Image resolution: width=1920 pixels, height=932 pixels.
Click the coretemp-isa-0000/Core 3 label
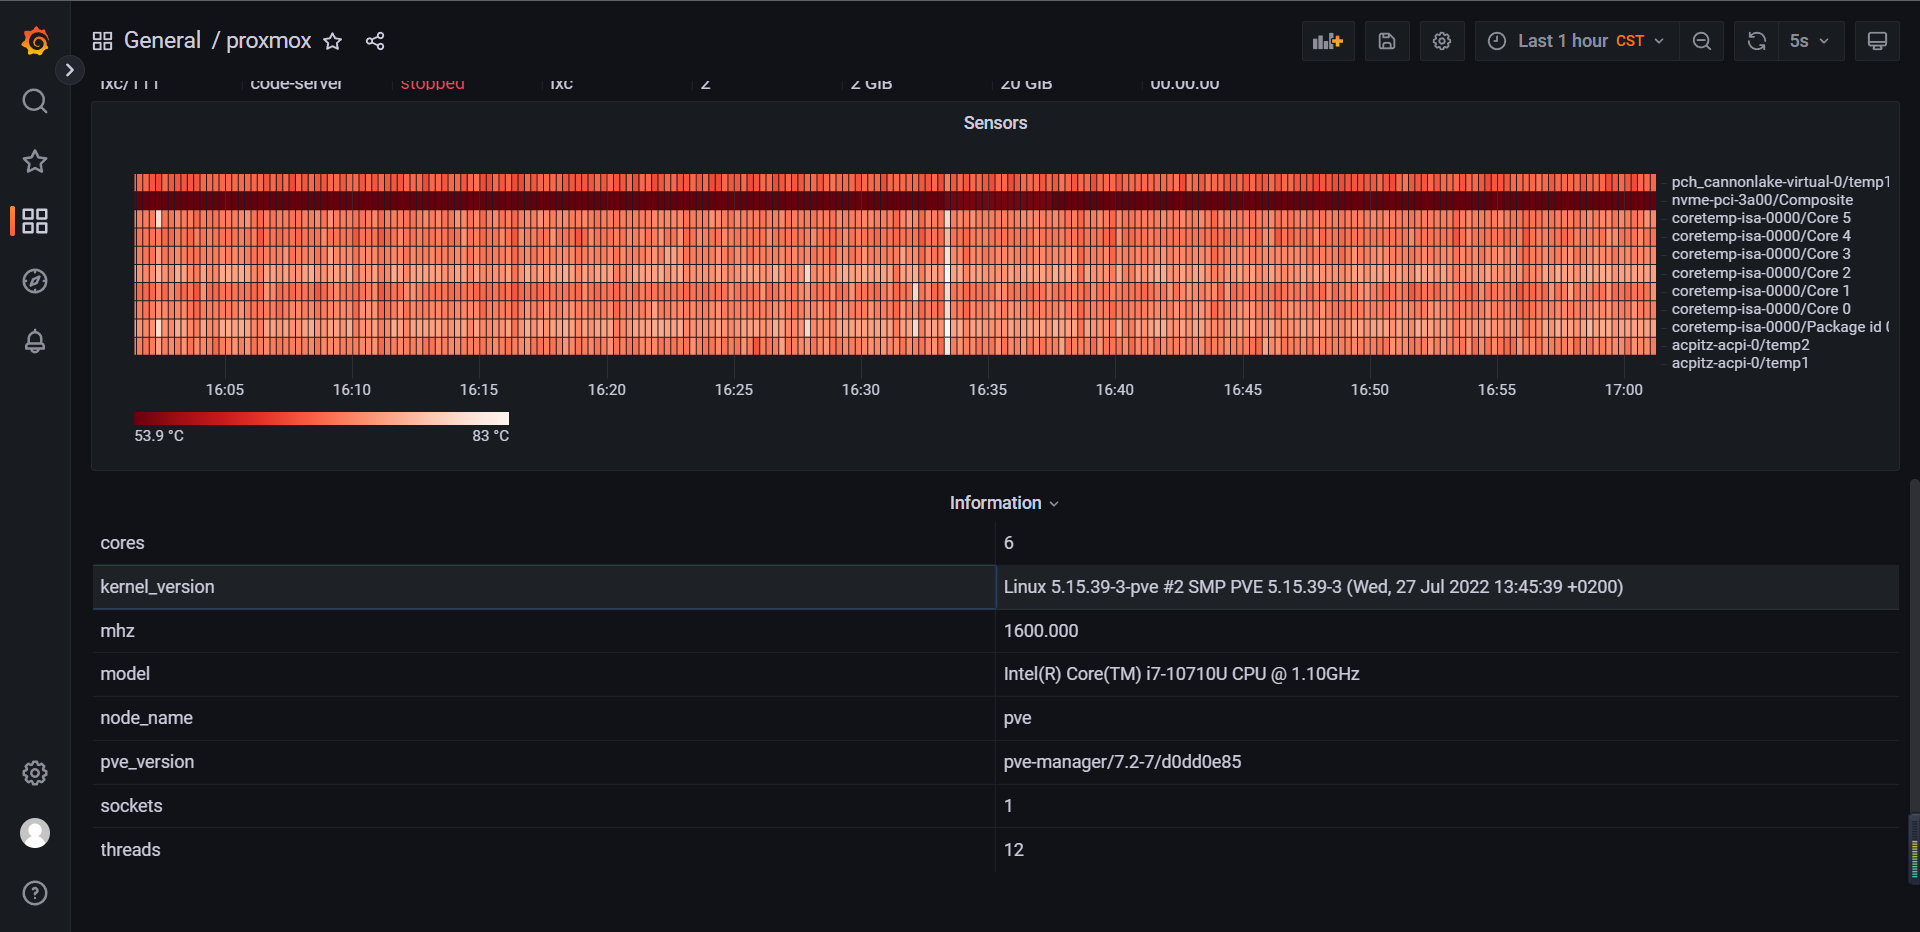(x=1761, y=254)
